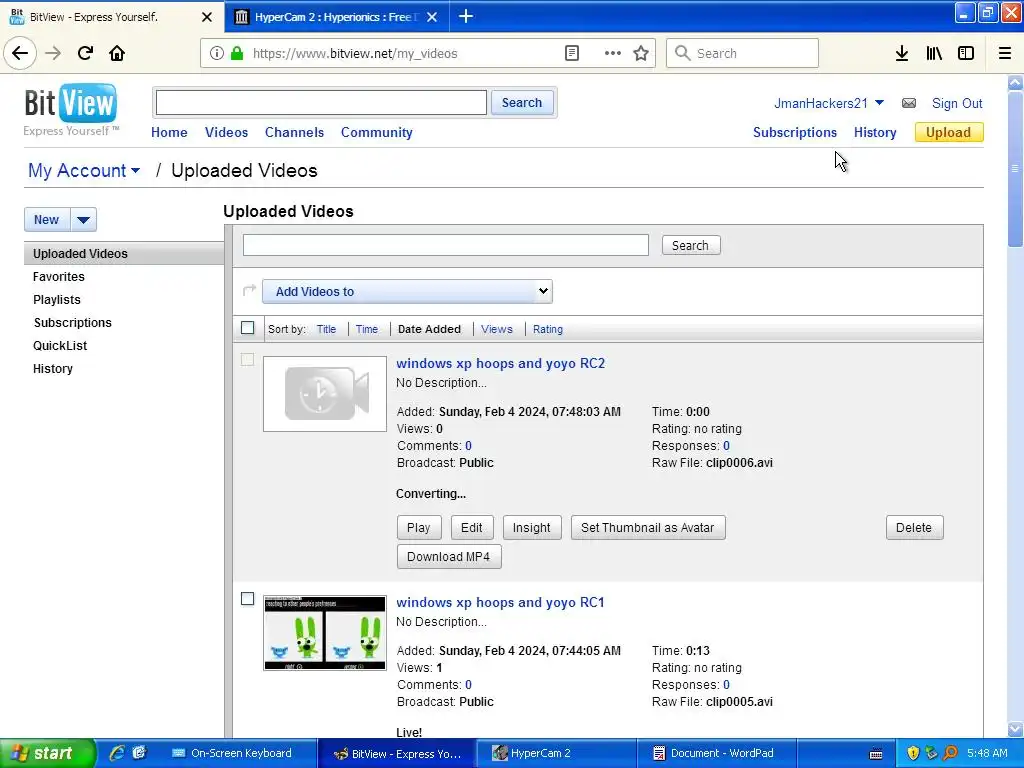The width and height of the screenshot is (1024, 768).
Task: Click Search button in Uploaded Videos panel
Action: click(x=690, y=246)
